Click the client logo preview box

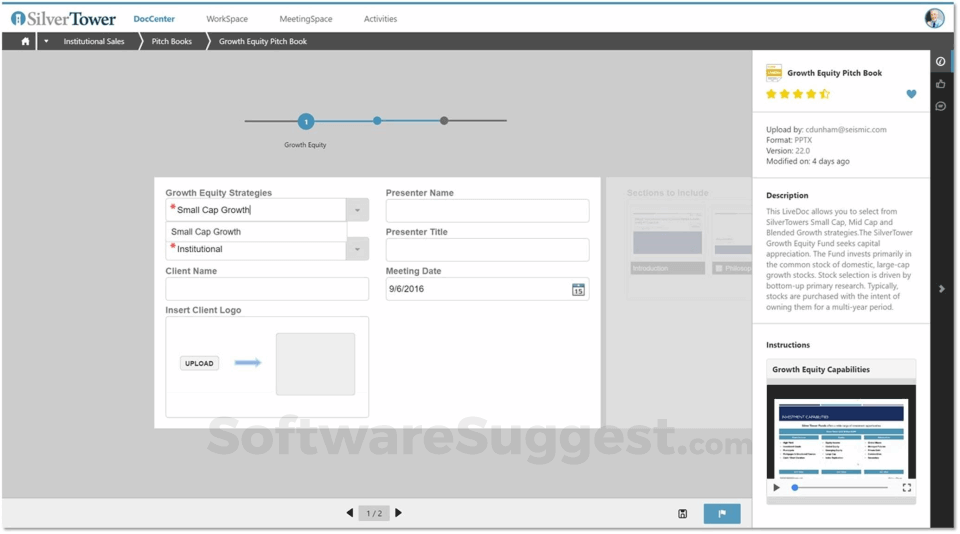tap(315, 364)
